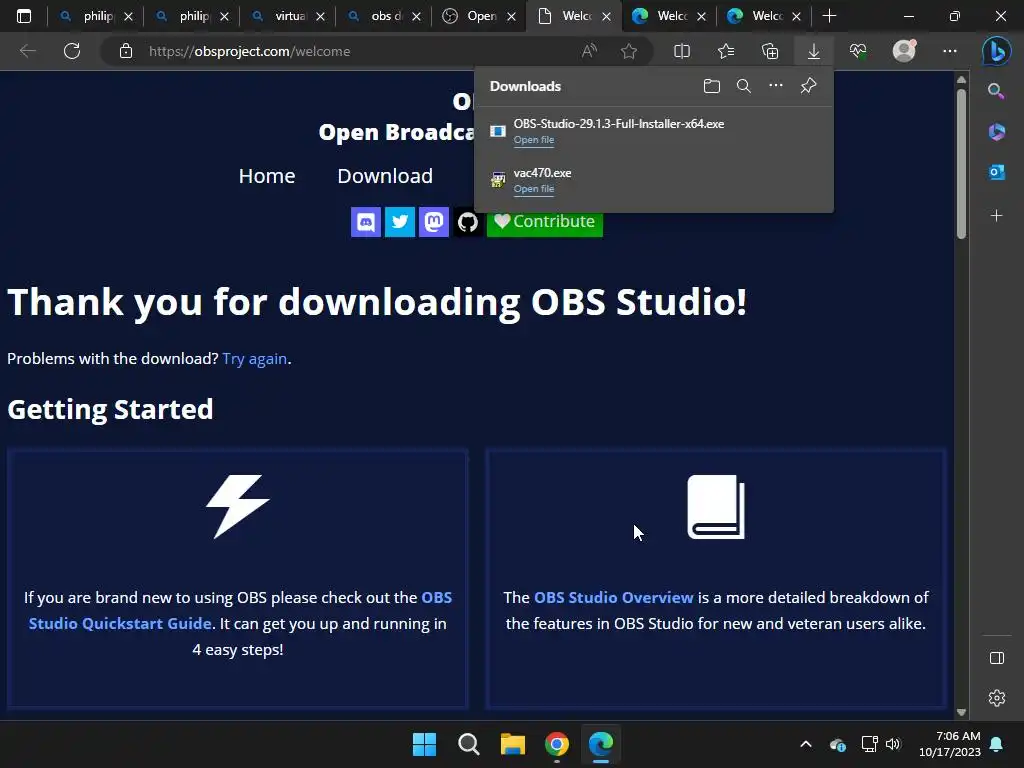The height and width of the screenshot is (768, 1024).
Task: Open the Download nav item
Action: (385, 176)
